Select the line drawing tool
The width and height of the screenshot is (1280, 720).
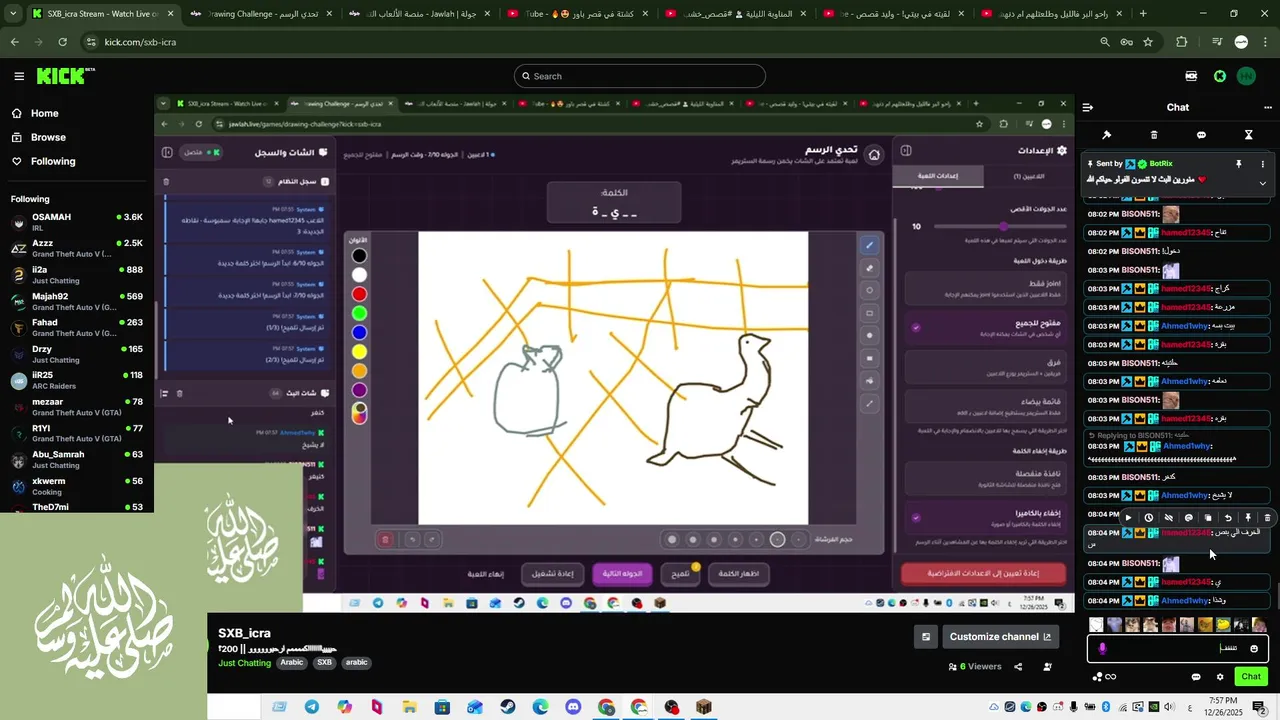point(869,404)
